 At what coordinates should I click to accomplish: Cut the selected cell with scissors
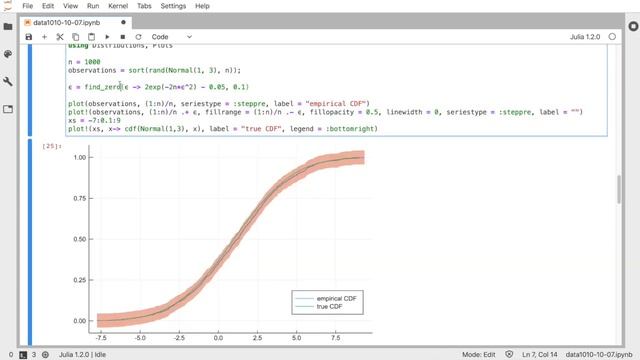pyautogui.click(x=60, y=37)
